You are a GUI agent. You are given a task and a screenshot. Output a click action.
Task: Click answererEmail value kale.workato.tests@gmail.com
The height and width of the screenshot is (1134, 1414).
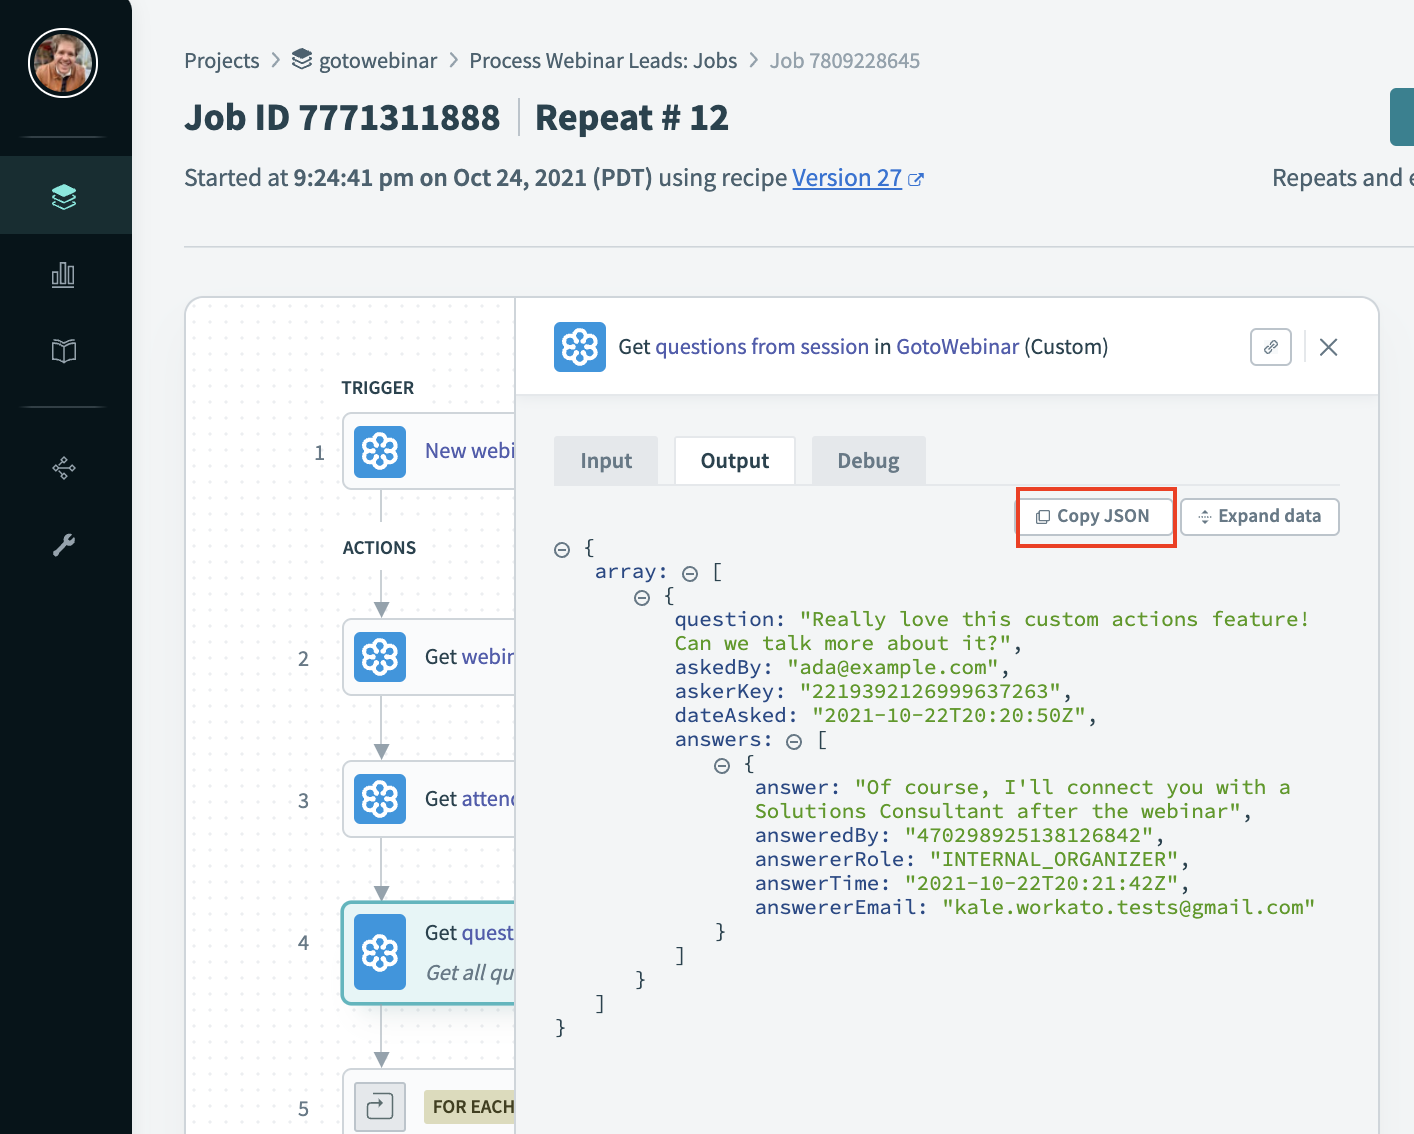coord(1128,907)
